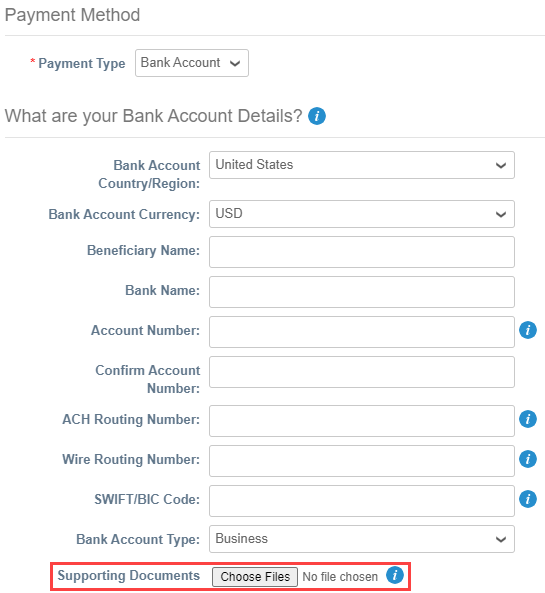Click info icon next to SWIFT/BIC Code

click(528, 499)
